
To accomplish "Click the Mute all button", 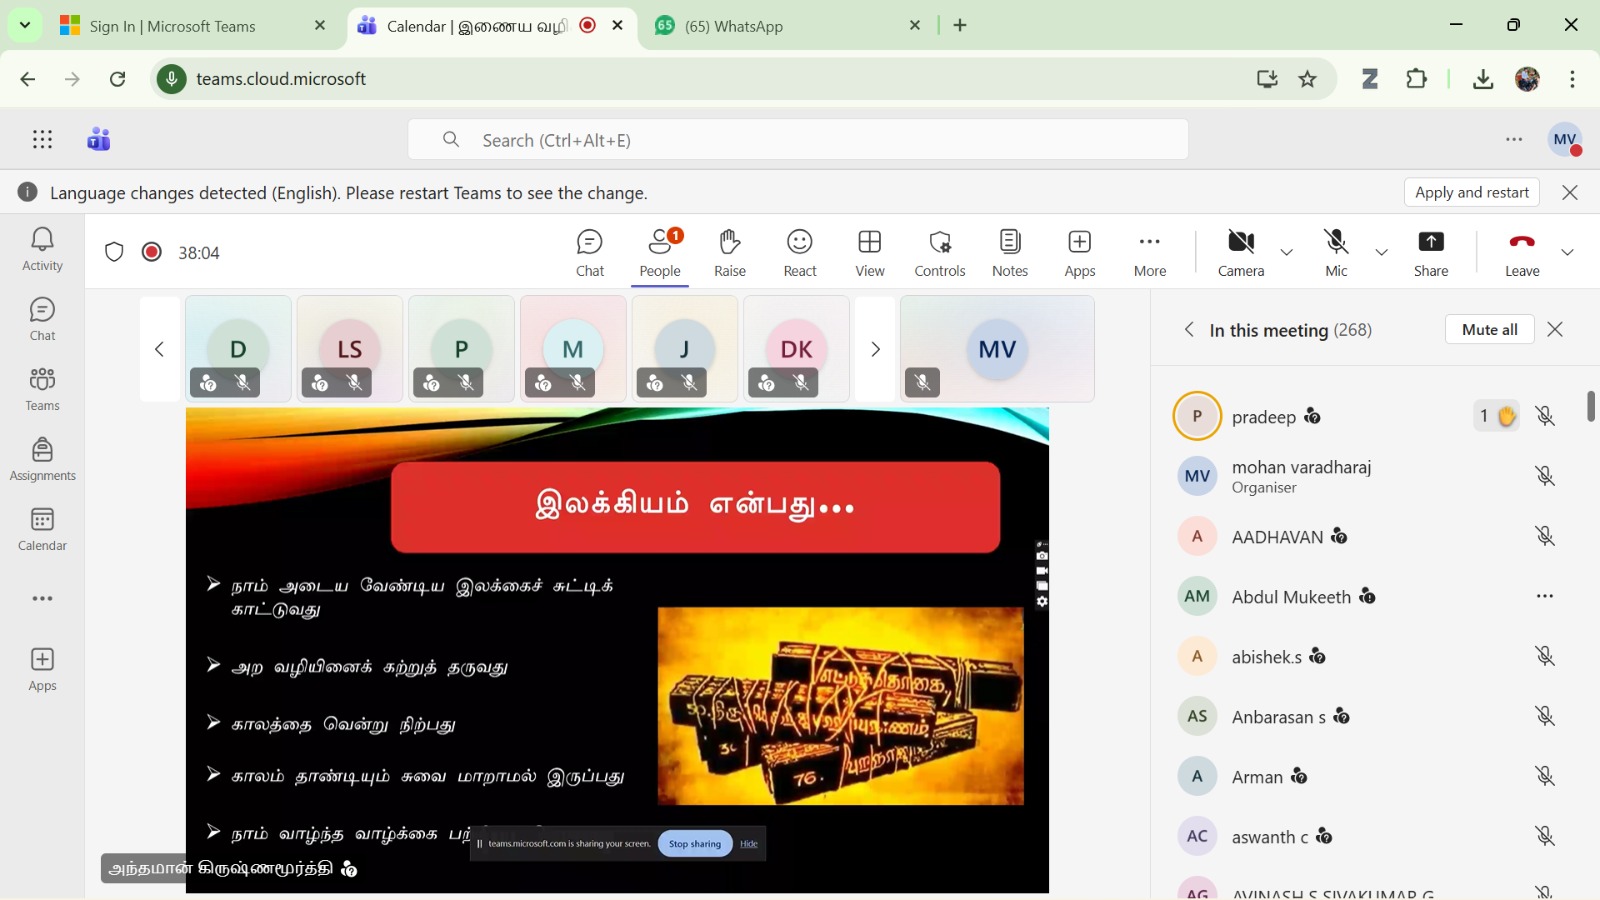I will pos(1489,329).
